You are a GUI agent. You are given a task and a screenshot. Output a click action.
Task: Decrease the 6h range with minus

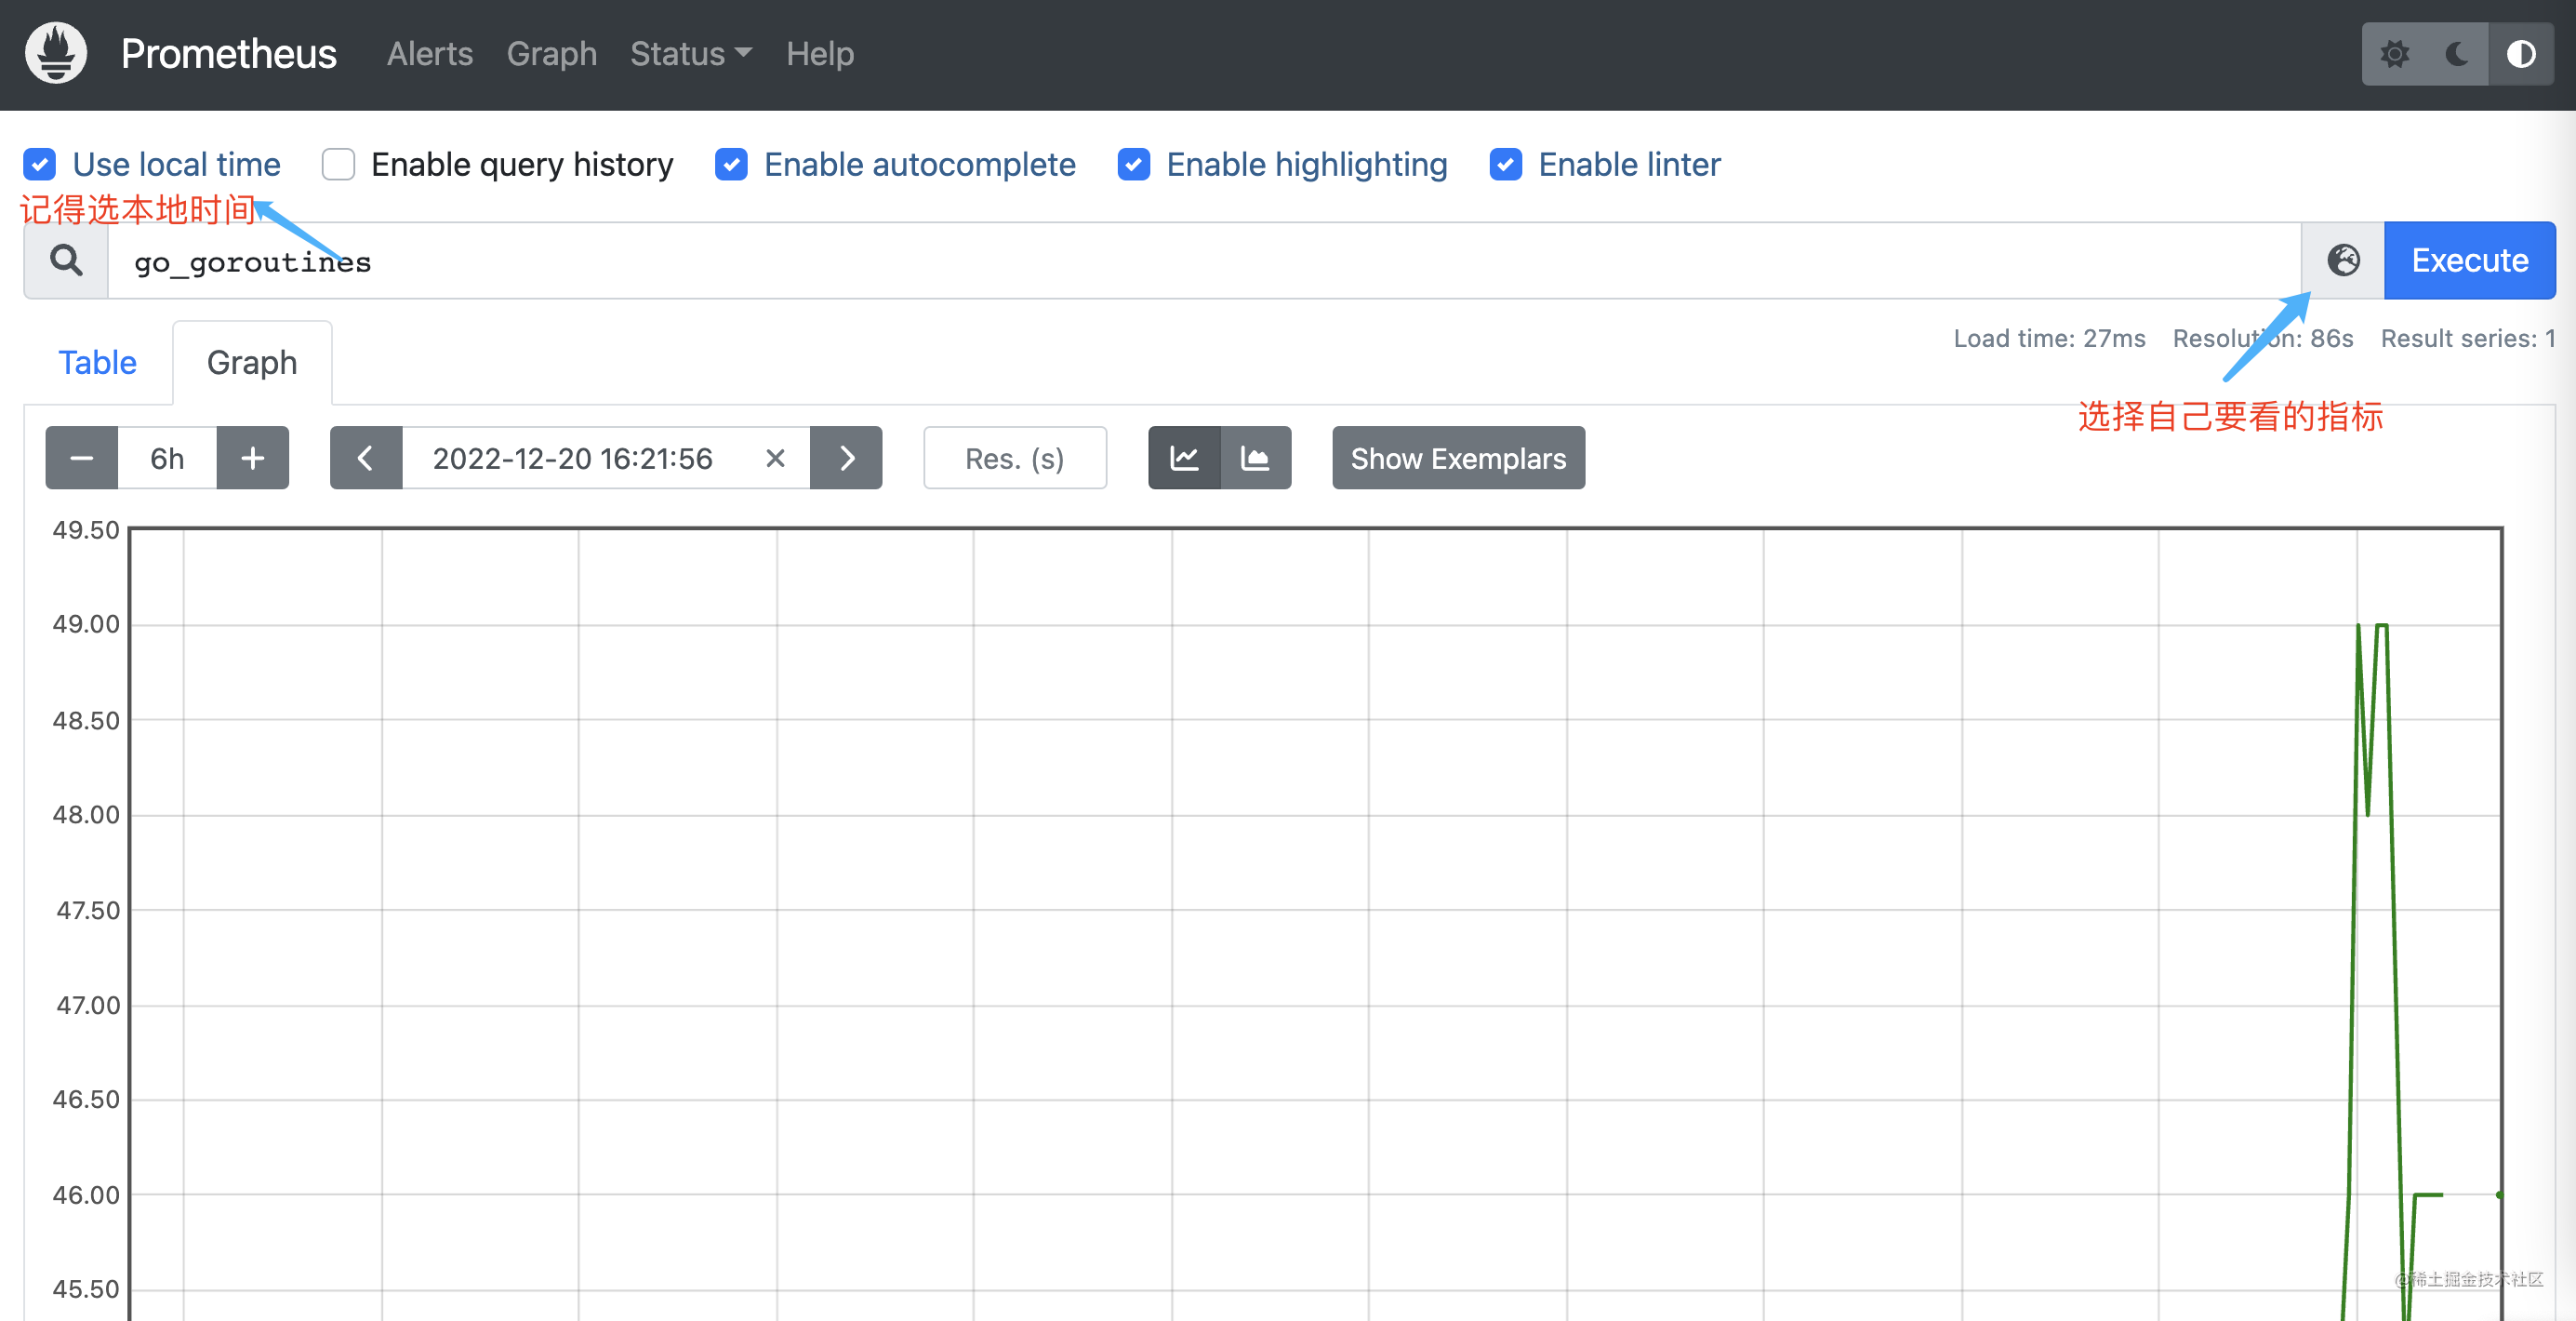click(x=82, y=458)
